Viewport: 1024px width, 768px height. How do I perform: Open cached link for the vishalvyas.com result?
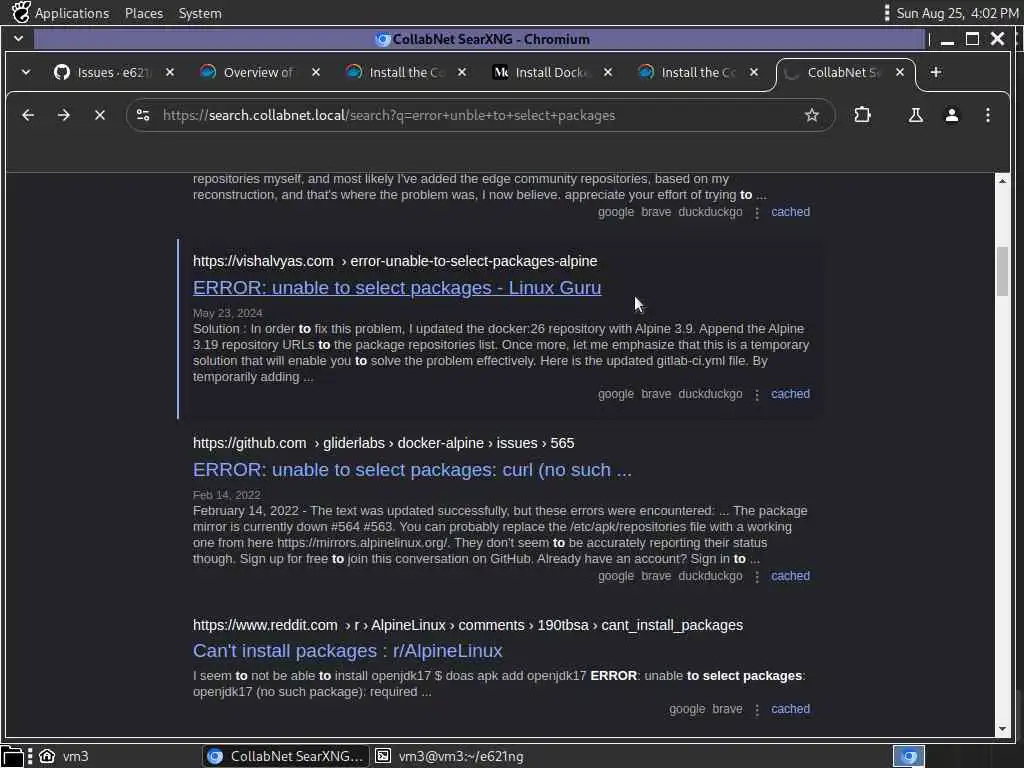coord(790,394)
